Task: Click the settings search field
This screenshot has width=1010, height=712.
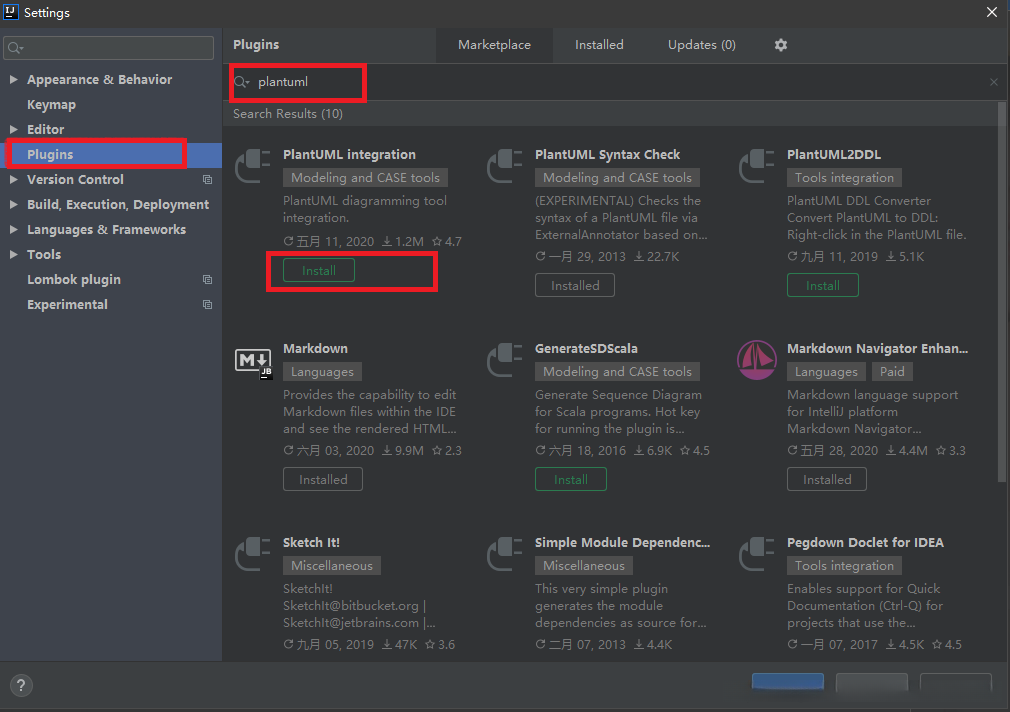Action: pyautogui.click(x=109, y=48)
